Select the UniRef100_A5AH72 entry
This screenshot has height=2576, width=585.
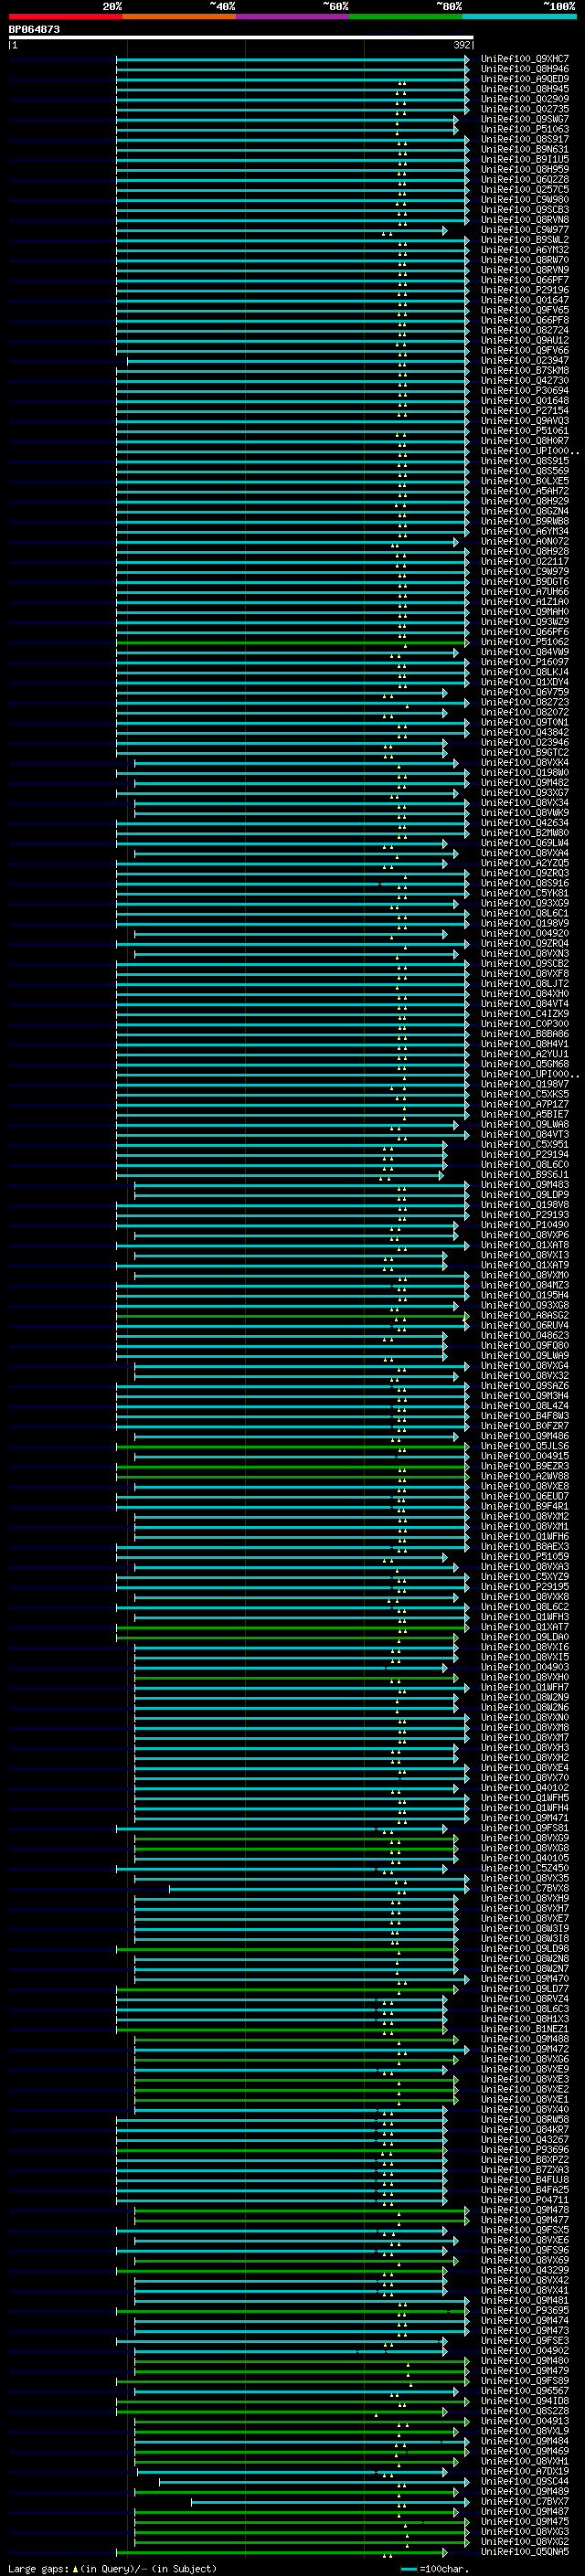point(525,491)
